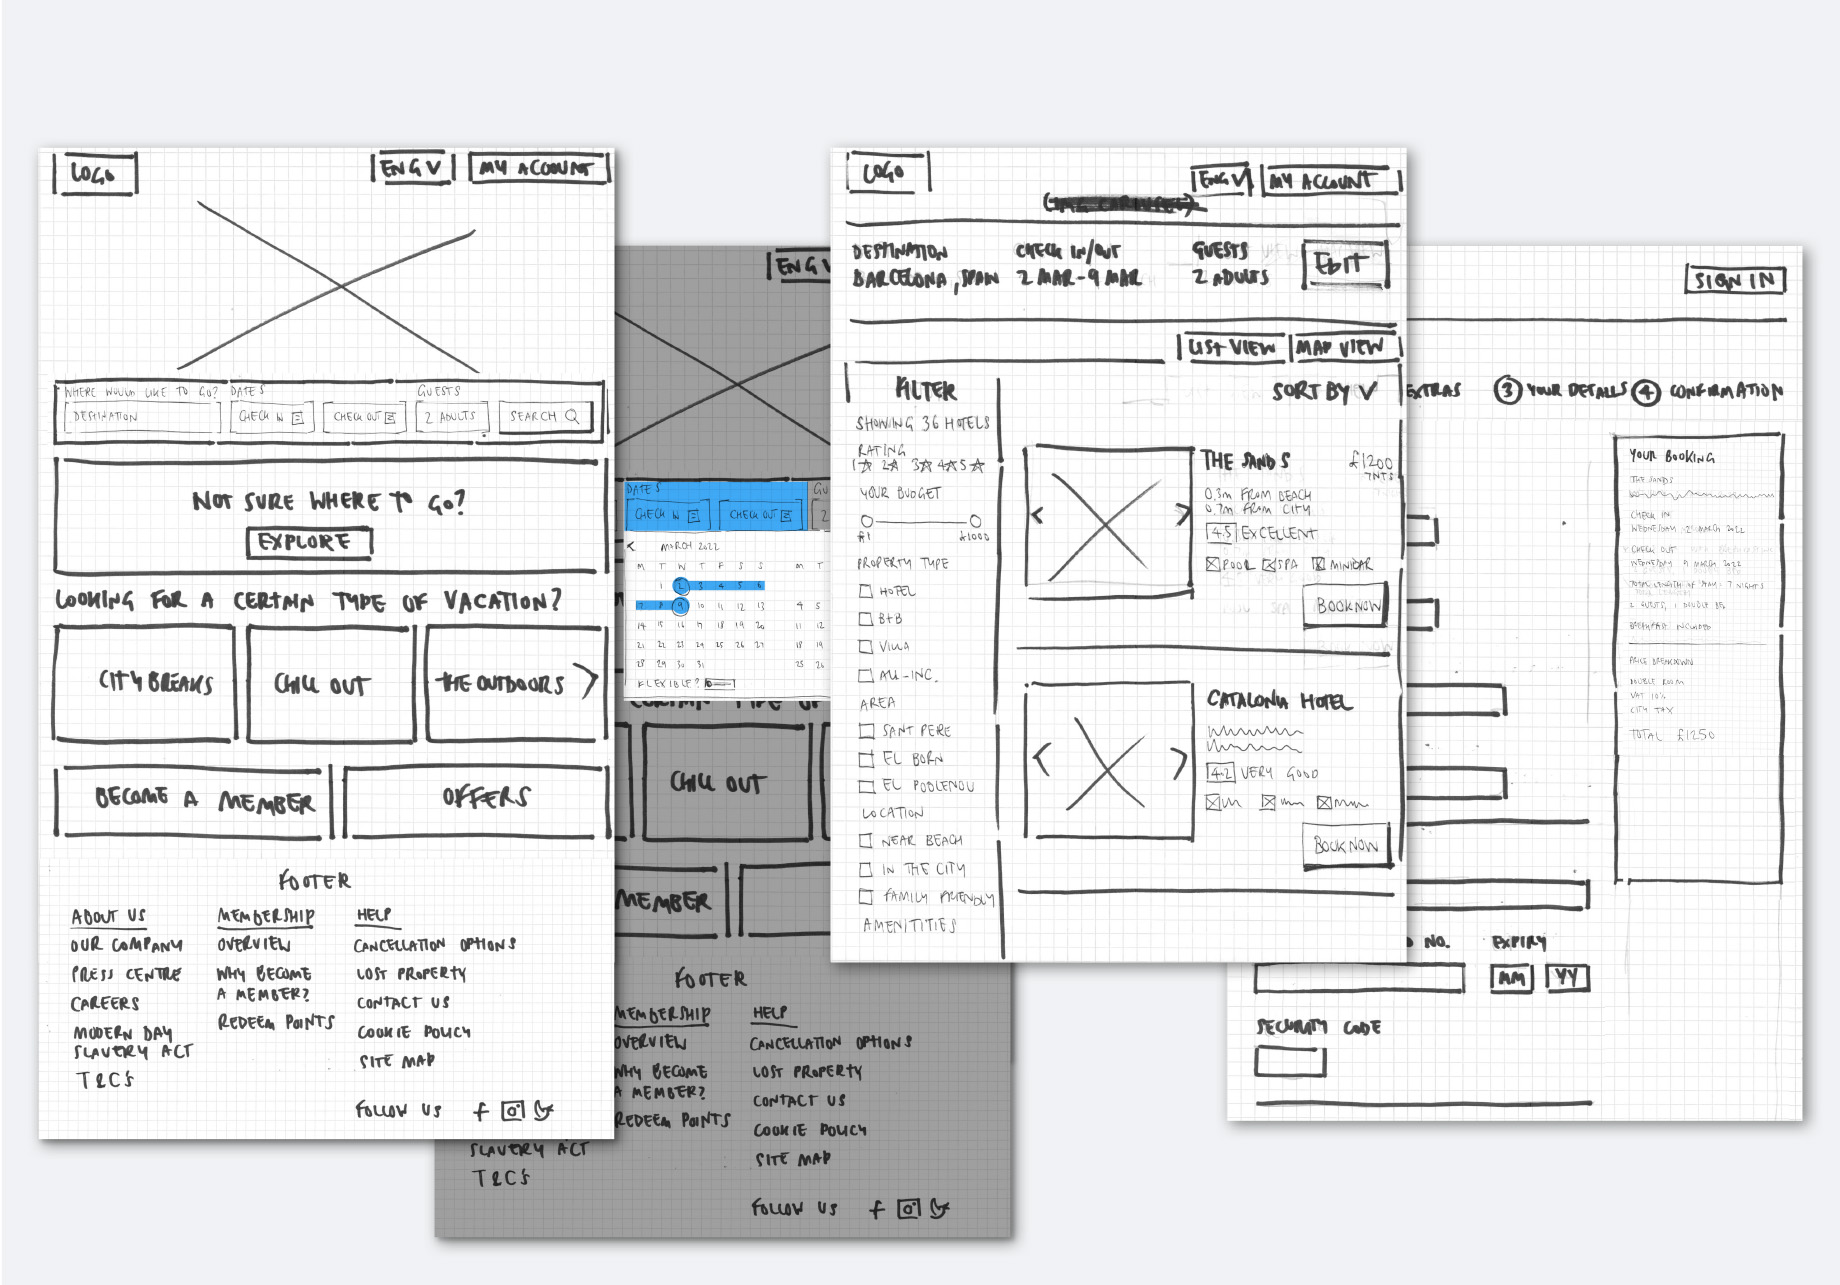
Task: Select the City Breaks vacation card on the homepage wireframe
Action: [145, 683]
